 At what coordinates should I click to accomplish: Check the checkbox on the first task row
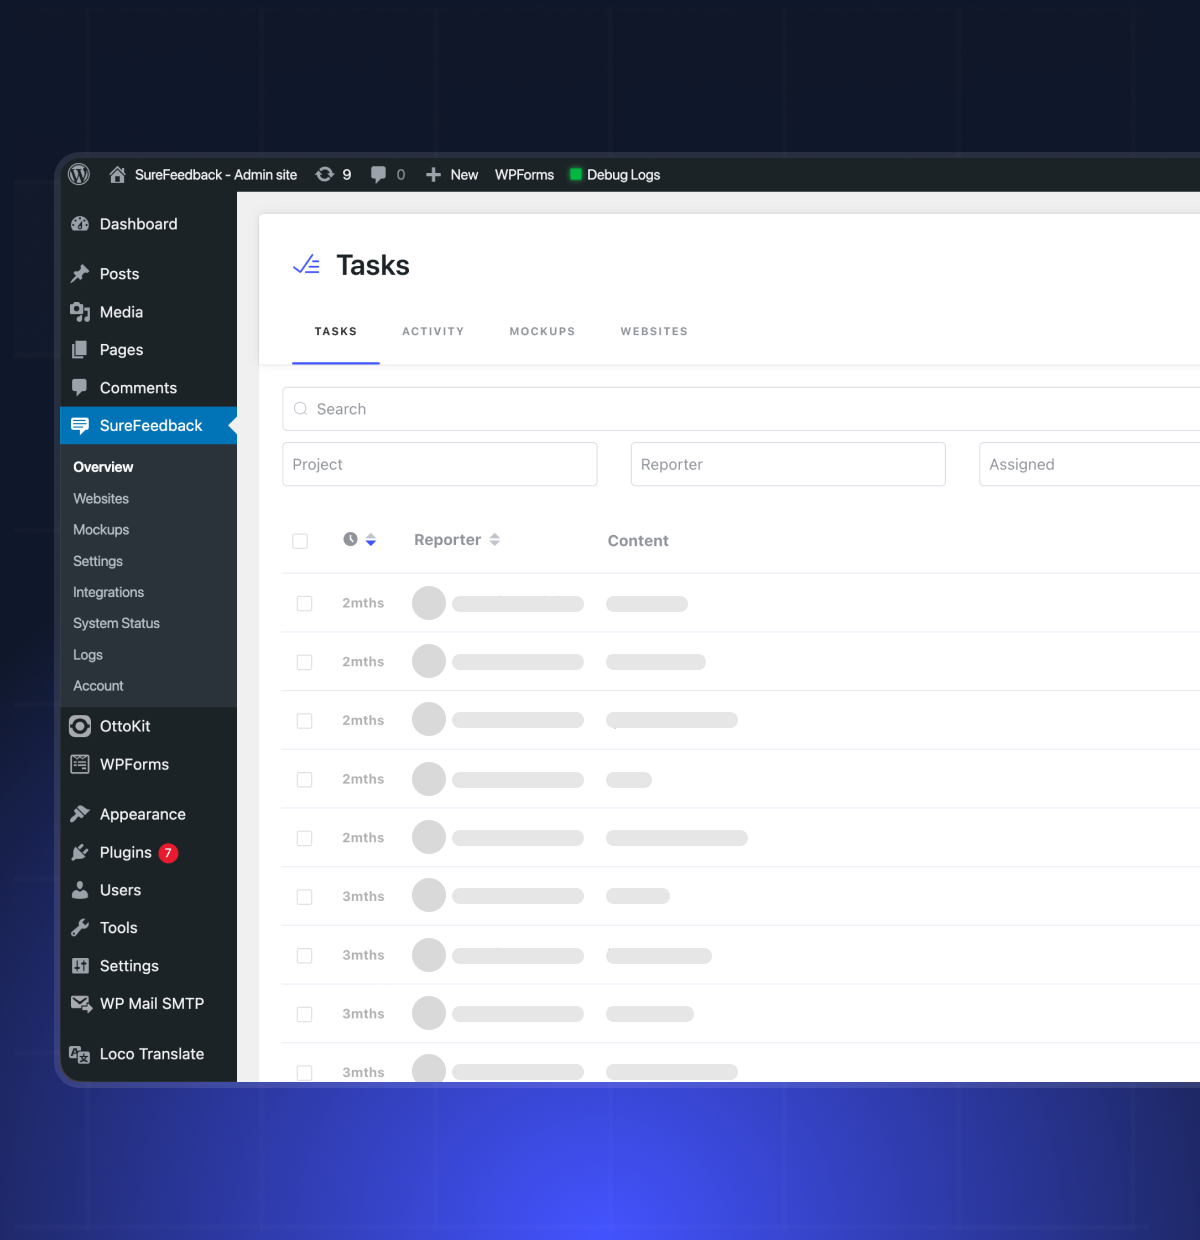click(x=304, y=603)
